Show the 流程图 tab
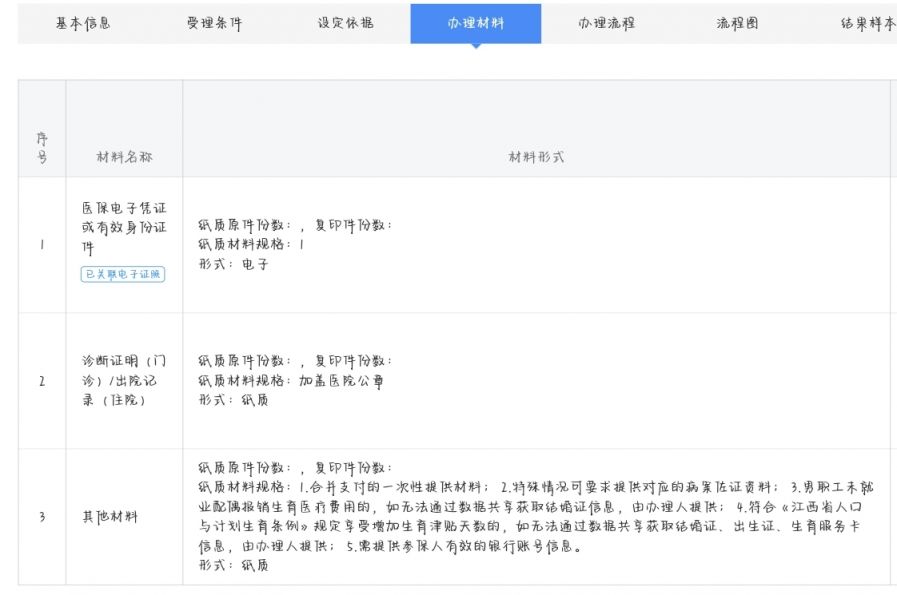 pos(737,23)
